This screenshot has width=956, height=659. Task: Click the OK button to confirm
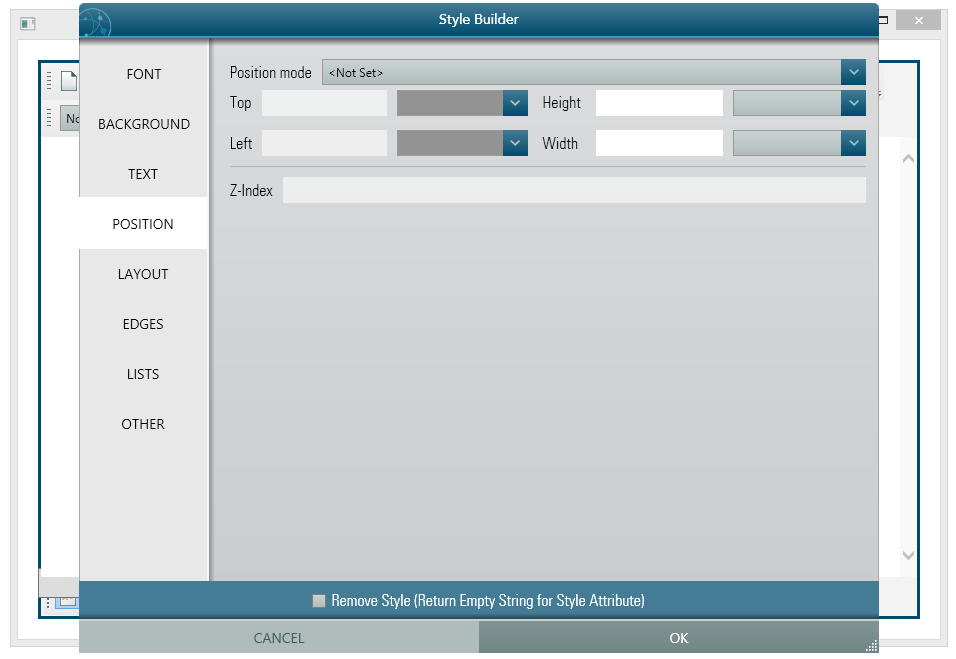[678, 638]
